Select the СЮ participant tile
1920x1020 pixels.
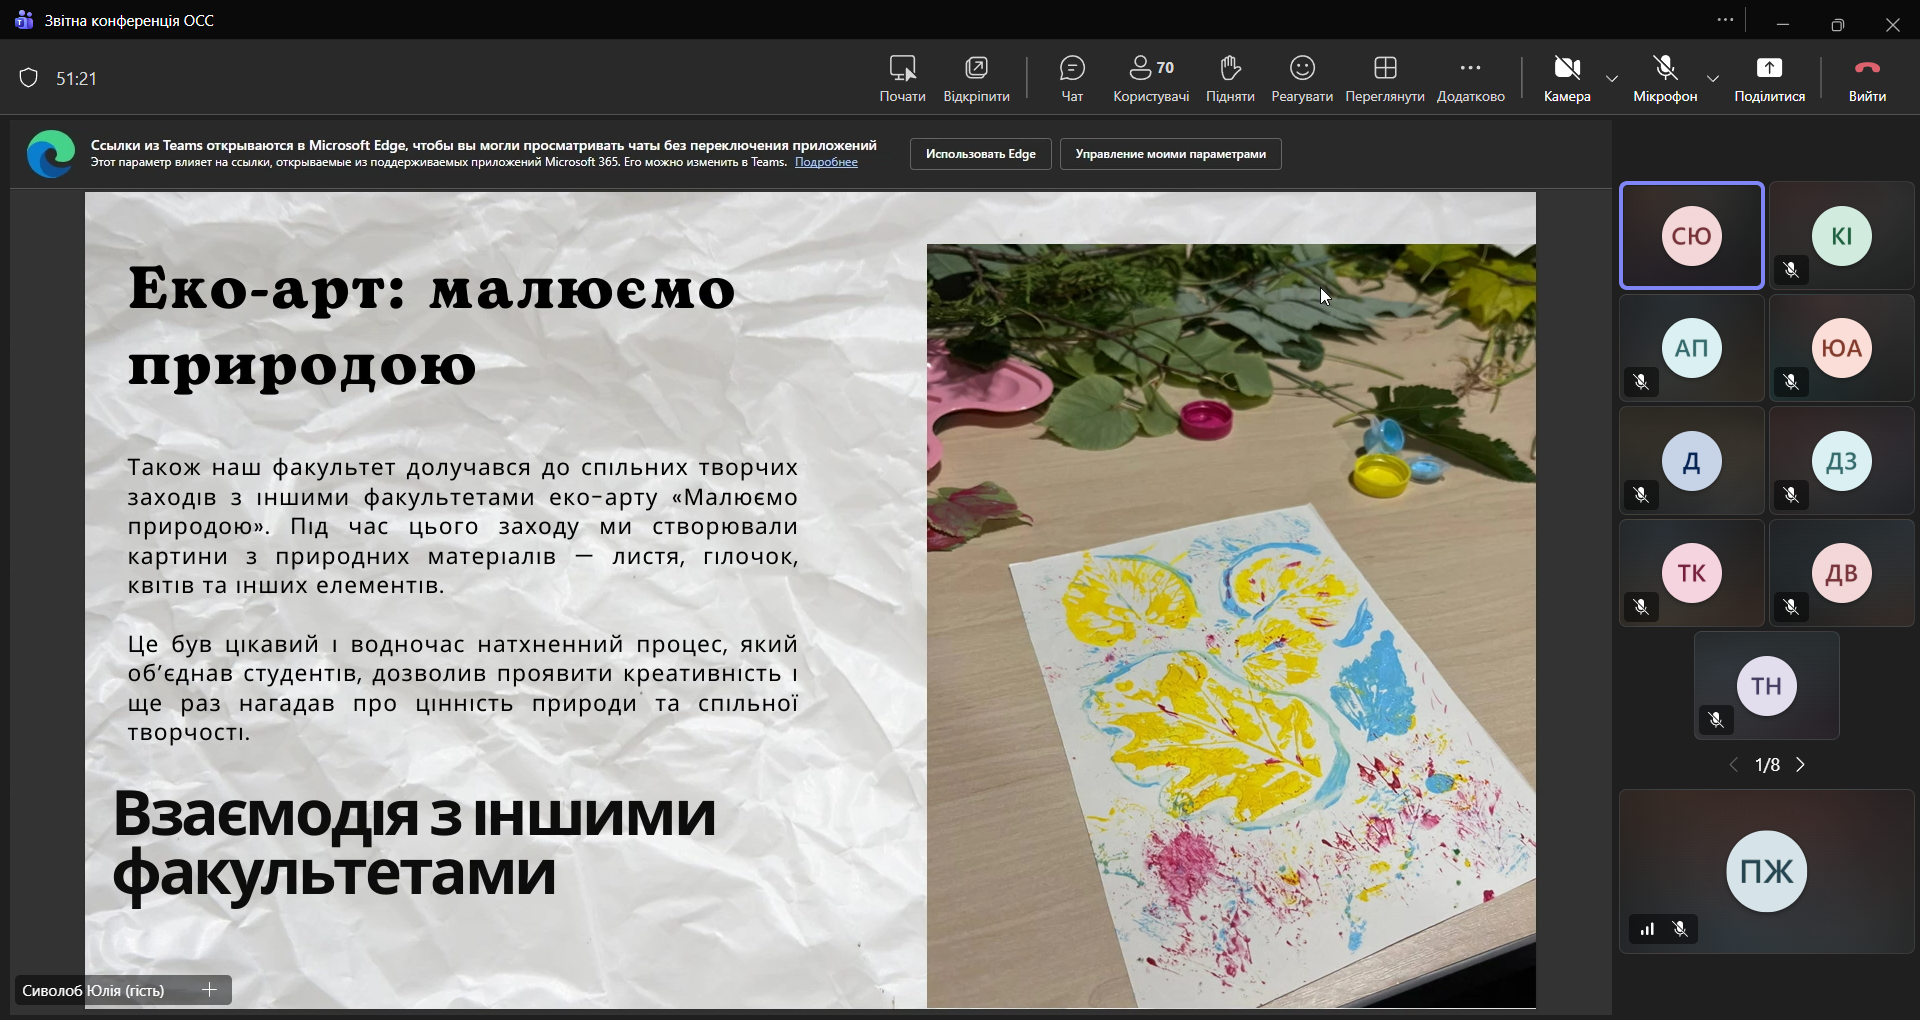pyautogui.click(x=1692, y=237)
